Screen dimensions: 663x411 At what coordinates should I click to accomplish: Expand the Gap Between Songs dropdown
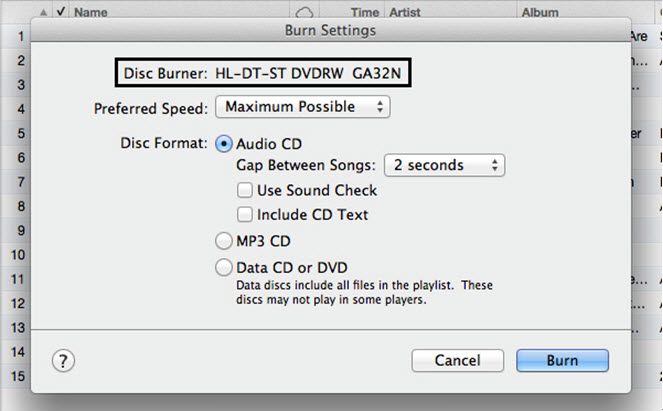445,165
